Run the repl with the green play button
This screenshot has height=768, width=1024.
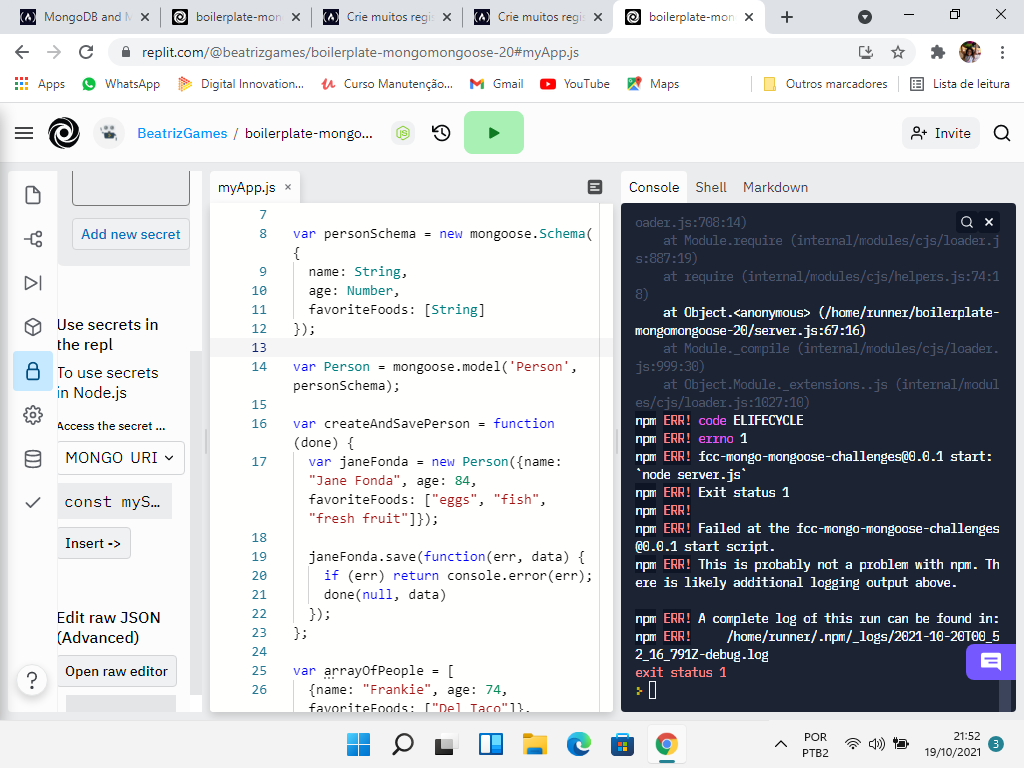click(x=494, y=131)
